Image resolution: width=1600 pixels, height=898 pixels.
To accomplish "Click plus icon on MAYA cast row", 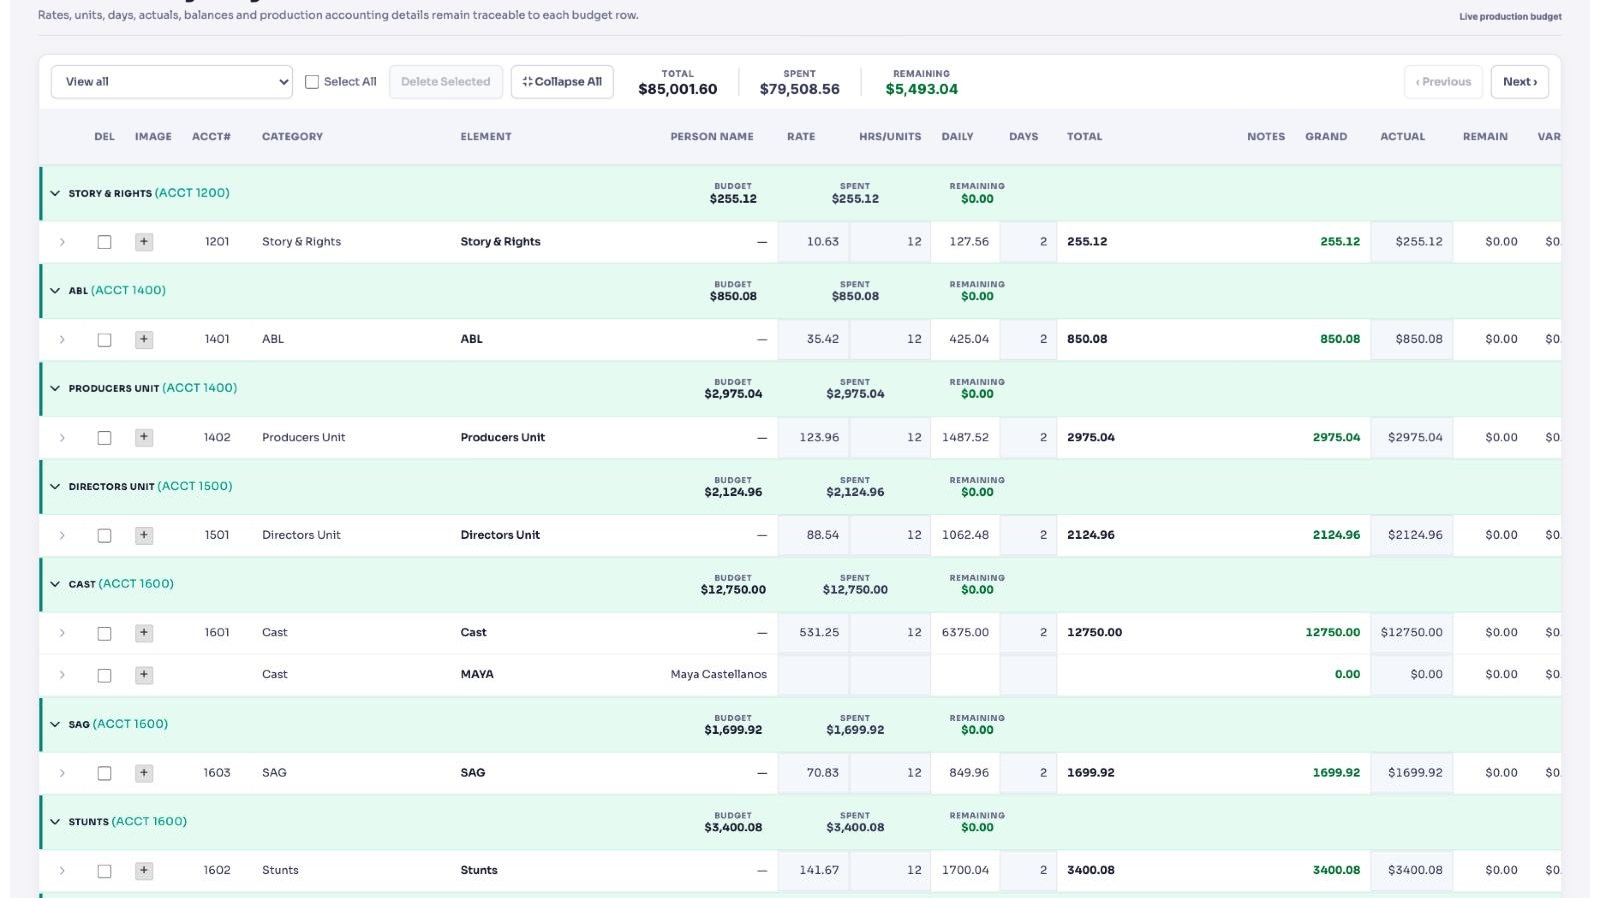I will [144, 675].
